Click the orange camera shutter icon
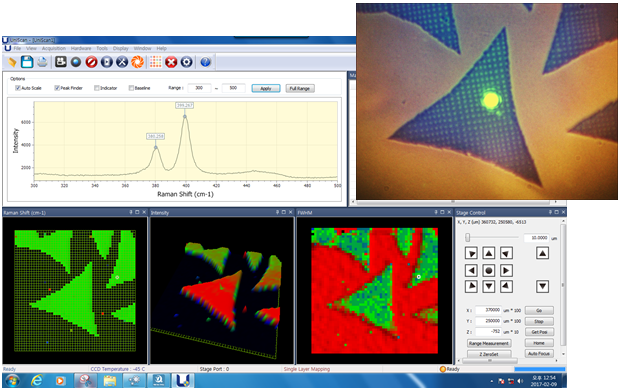Viewport: 621px width, 392px height. pyautogui.click(x=137, y=62)
